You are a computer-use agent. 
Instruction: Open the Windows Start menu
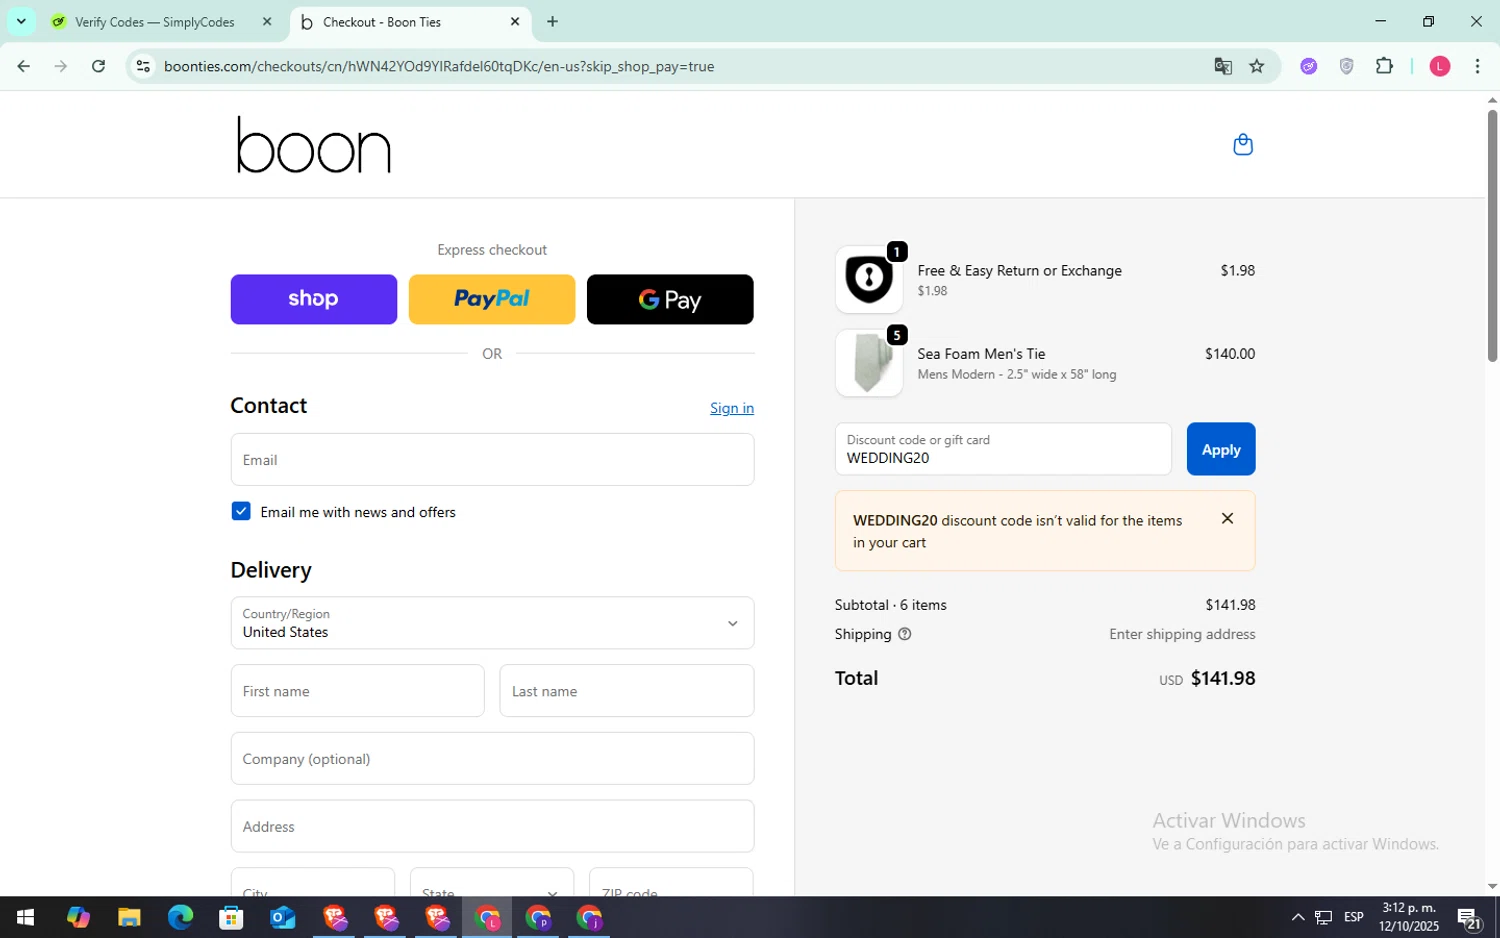(26, 917)
